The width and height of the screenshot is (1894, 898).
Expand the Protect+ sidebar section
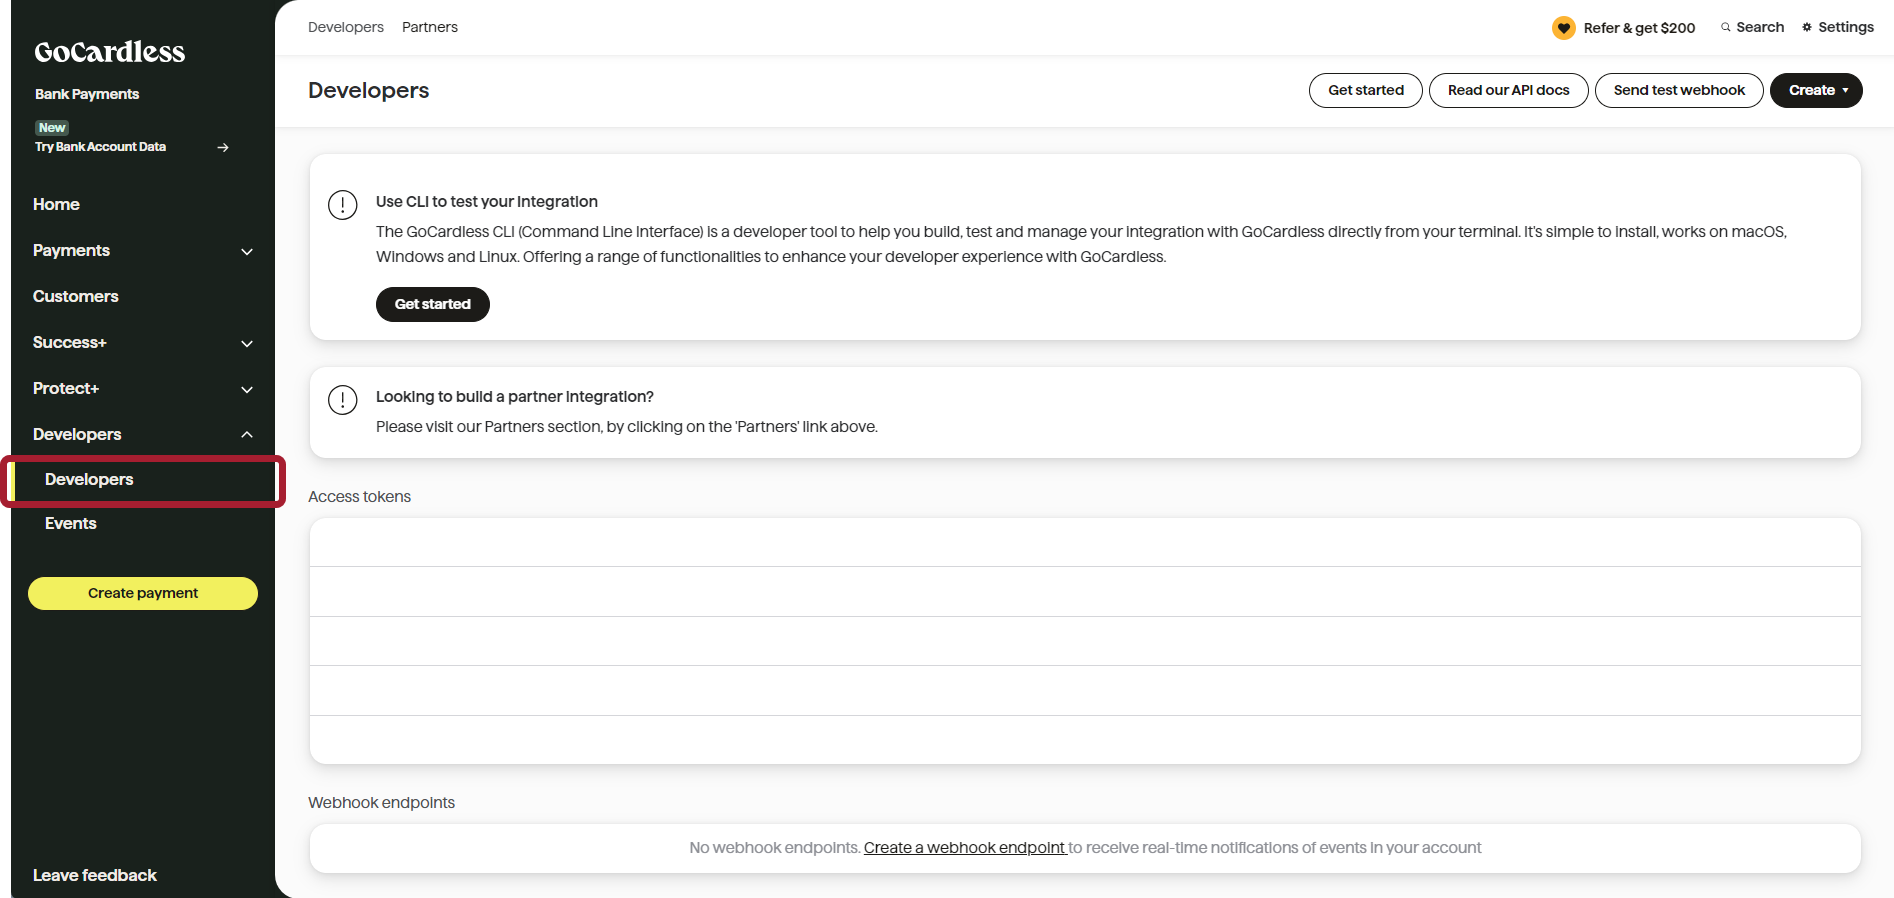pyautogui.click(x=247, y=389)
